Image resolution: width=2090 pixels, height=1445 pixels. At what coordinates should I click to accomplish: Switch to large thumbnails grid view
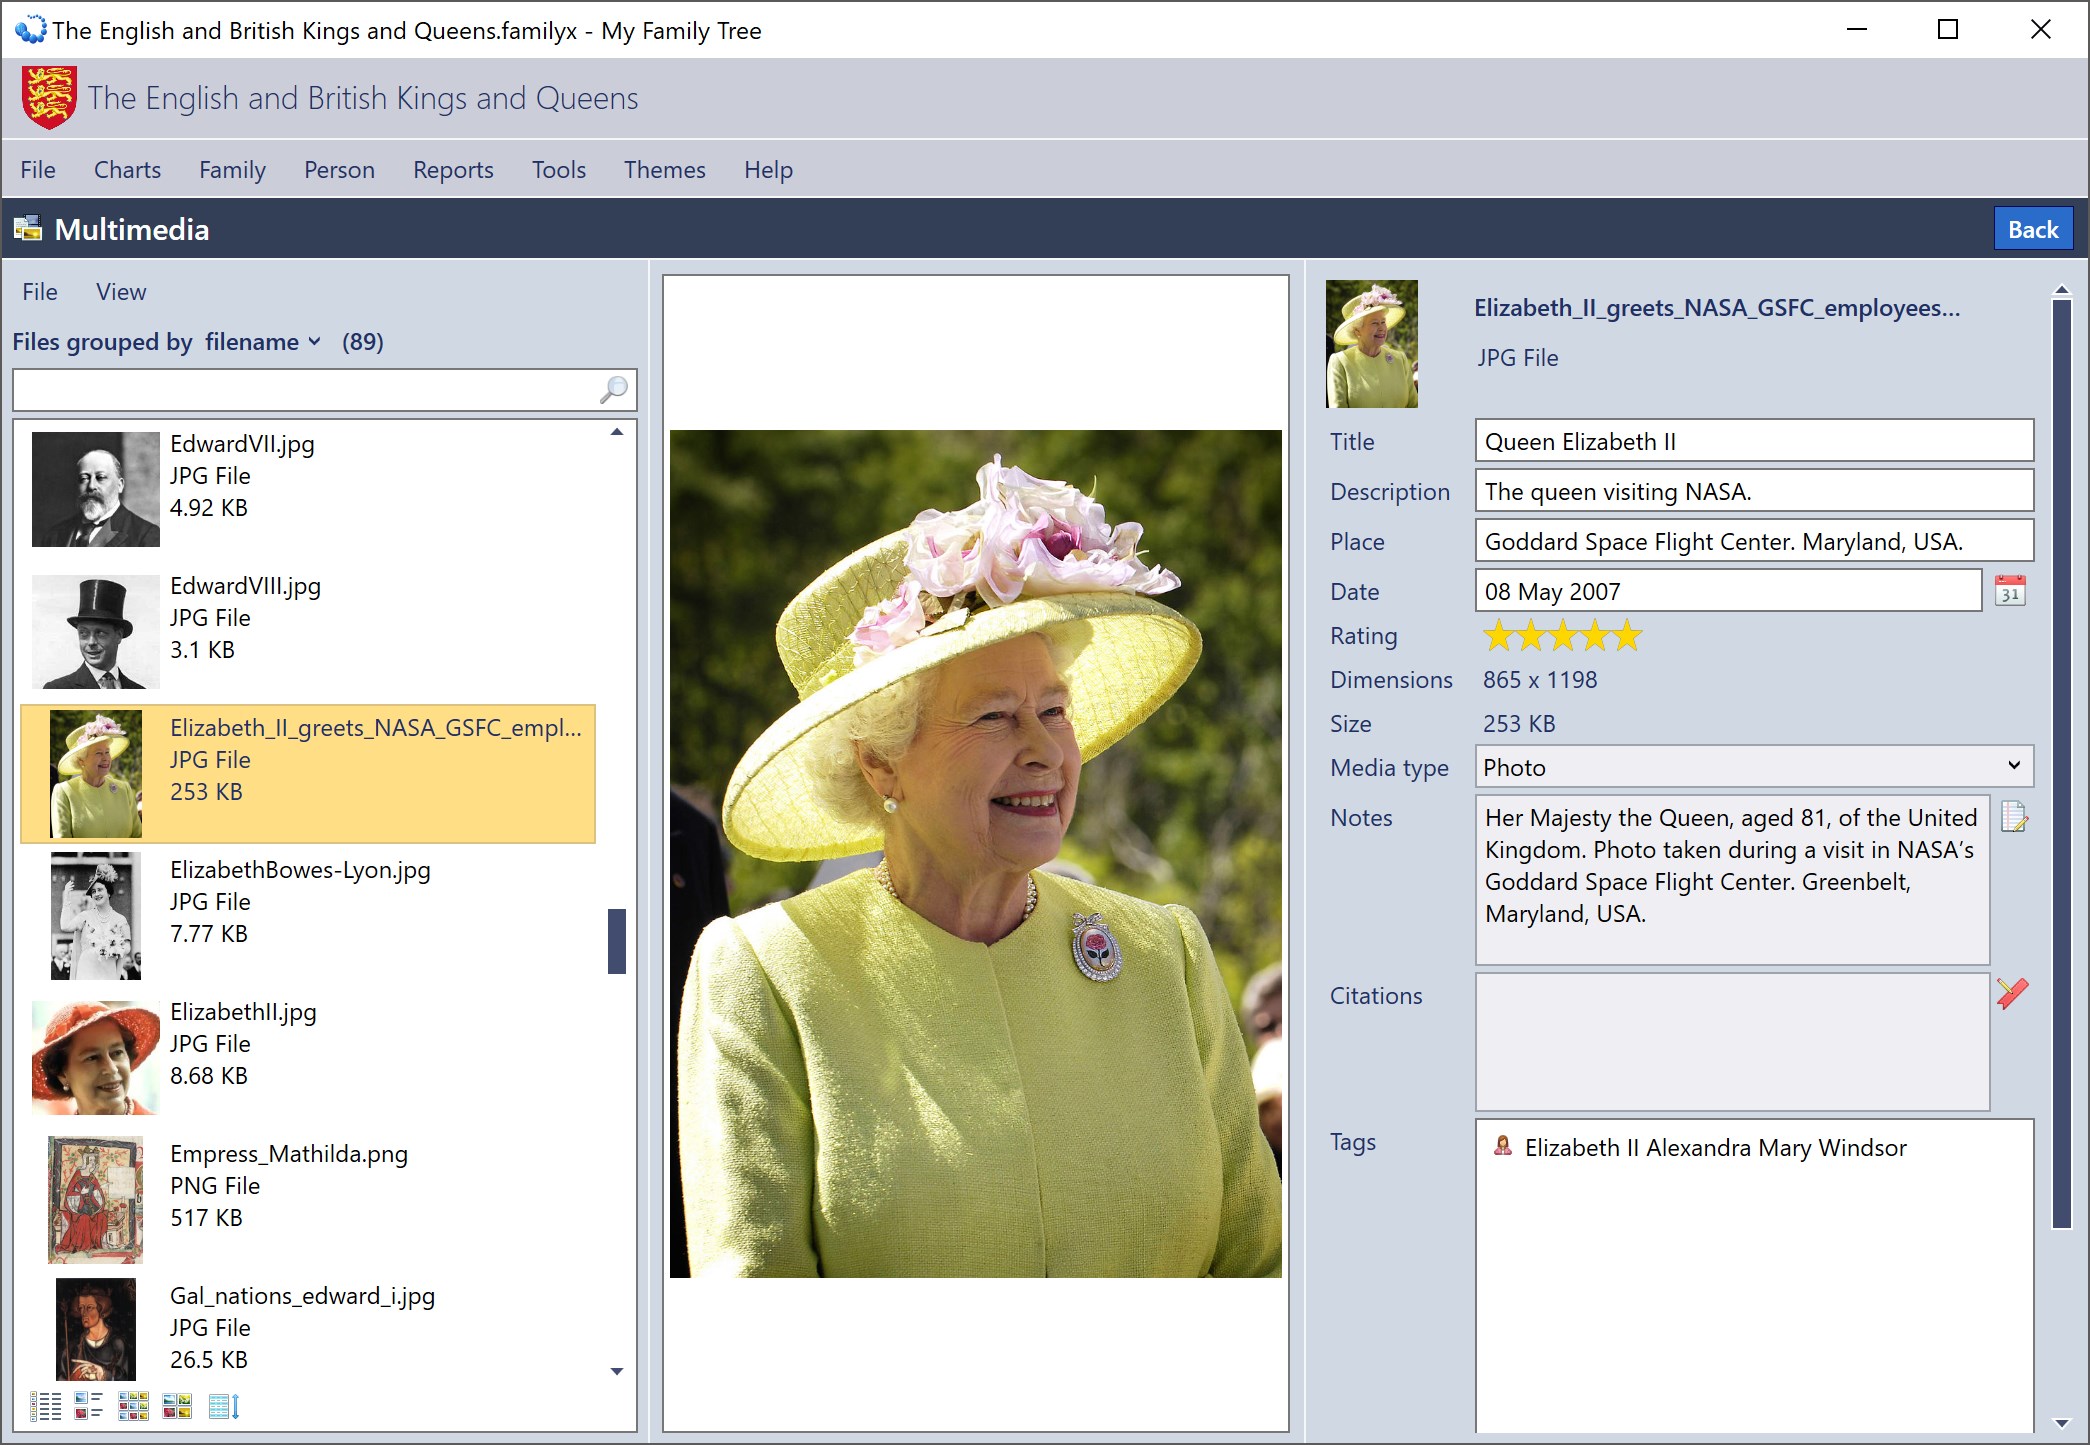pyautogui.click(x=177, y=1406)
